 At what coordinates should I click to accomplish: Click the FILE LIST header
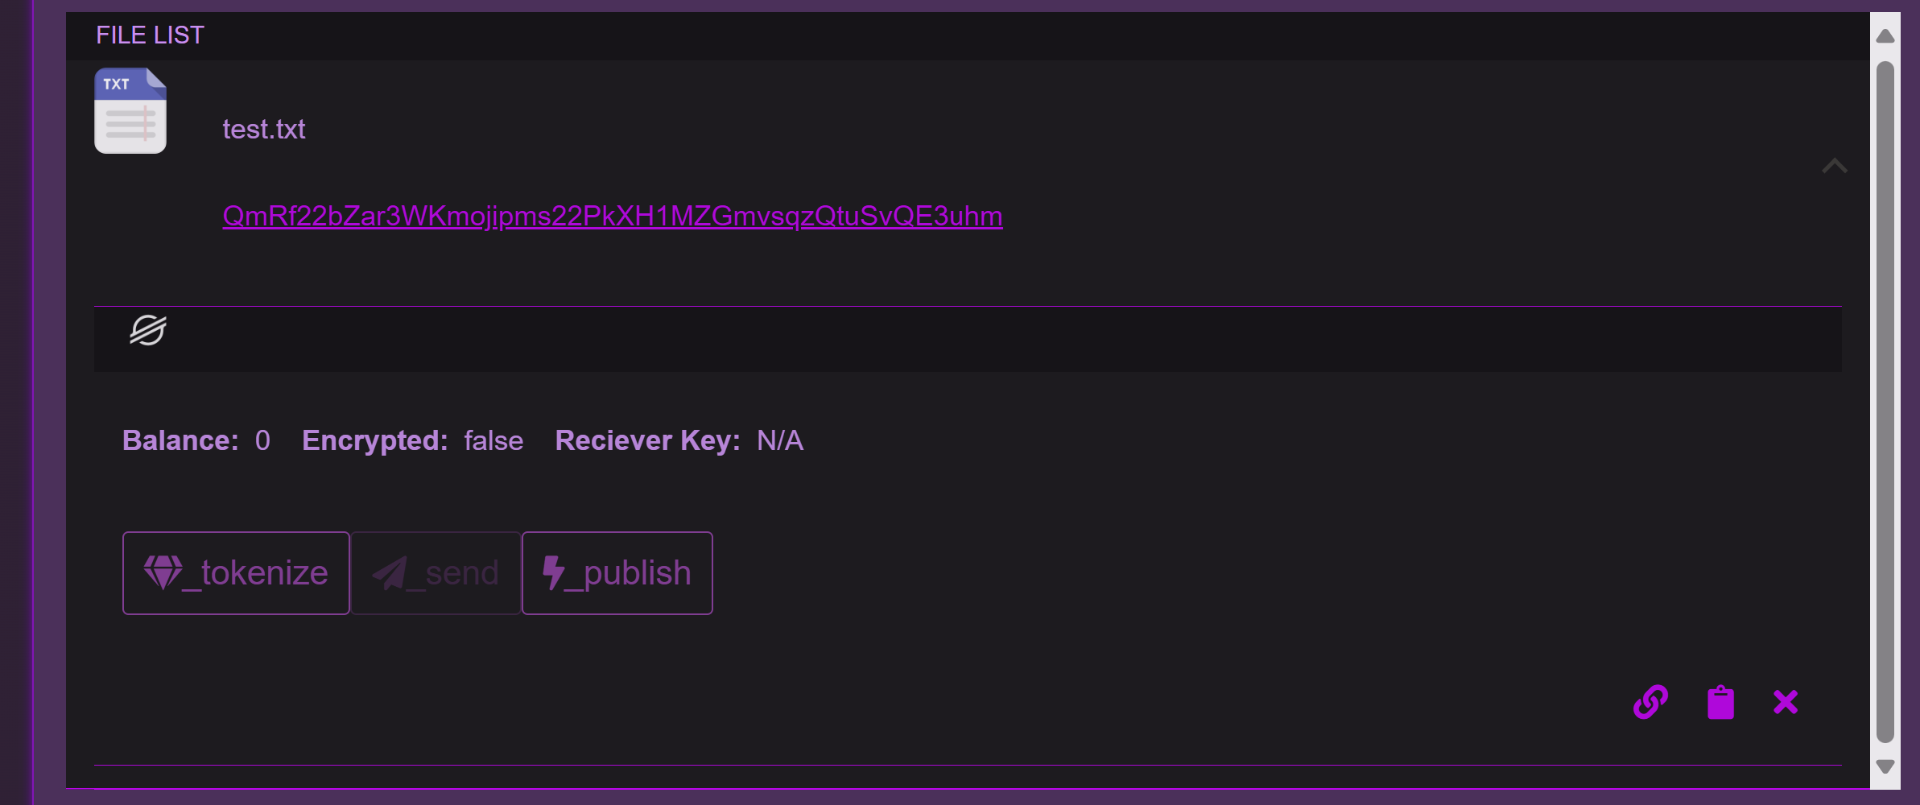[150, 35]
